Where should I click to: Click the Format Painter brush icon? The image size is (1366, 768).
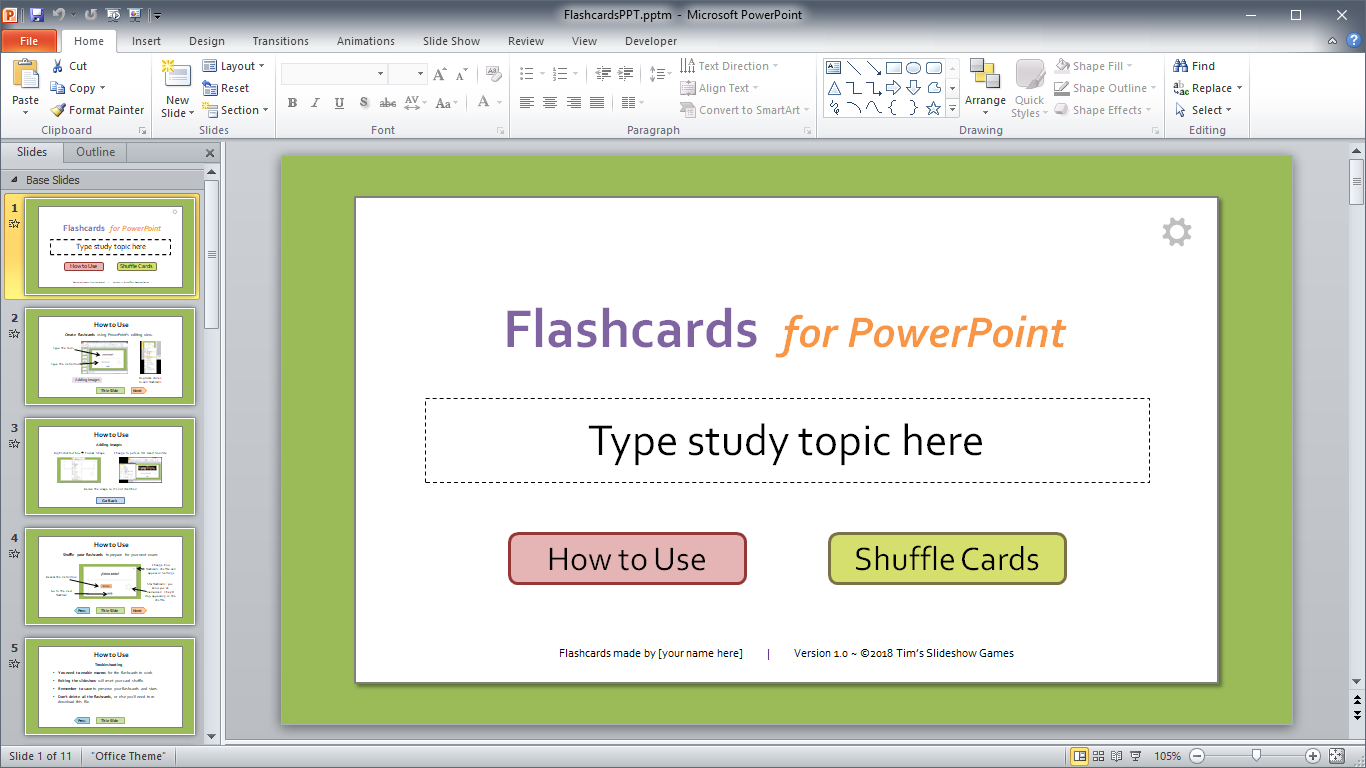(x=58, y=110)
